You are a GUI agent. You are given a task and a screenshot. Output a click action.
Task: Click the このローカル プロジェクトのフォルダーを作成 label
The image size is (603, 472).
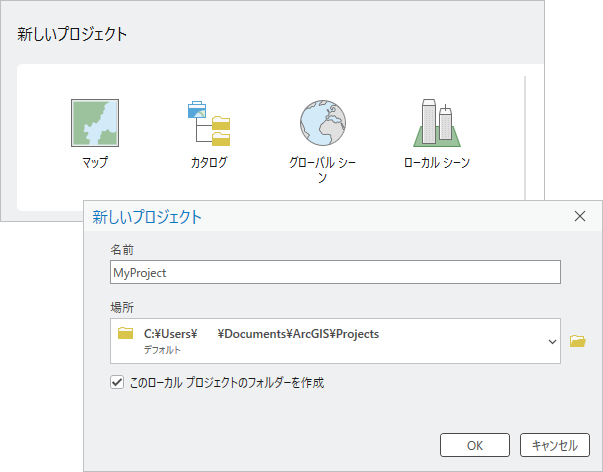pyautogui.click(x=228, y=382)
